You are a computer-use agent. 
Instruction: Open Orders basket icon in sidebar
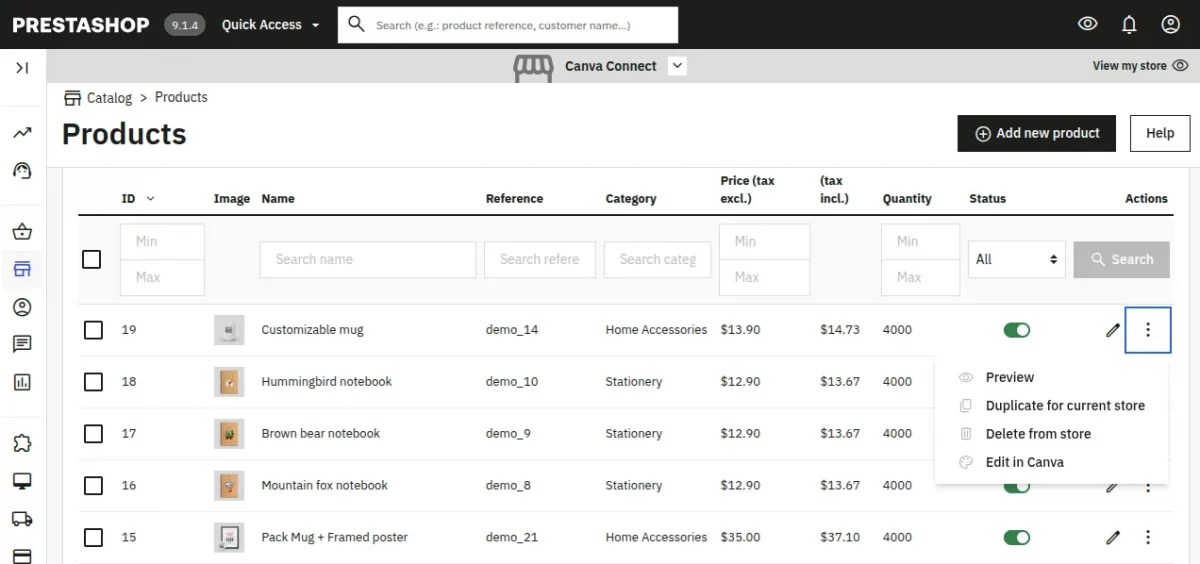[22, 232]
